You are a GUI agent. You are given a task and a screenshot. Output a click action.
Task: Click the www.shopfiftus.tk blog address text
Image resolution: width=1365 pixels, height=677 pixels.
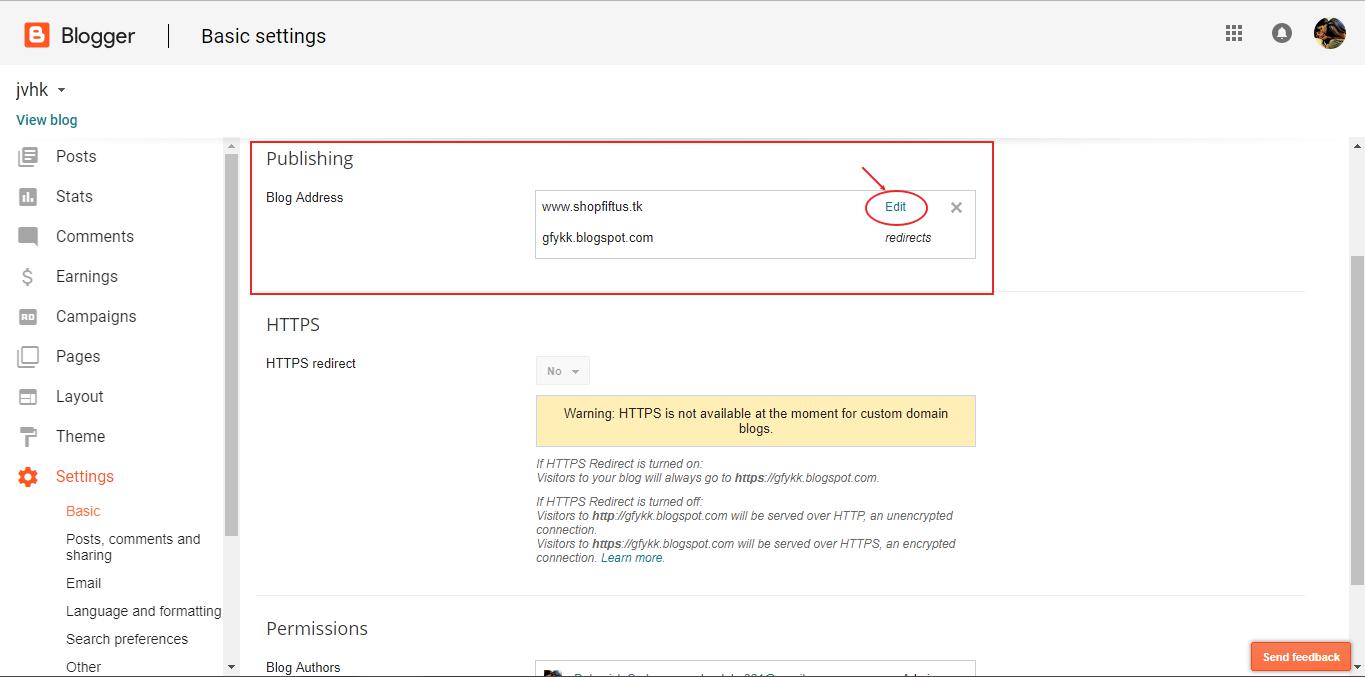[x=592, y=207]
